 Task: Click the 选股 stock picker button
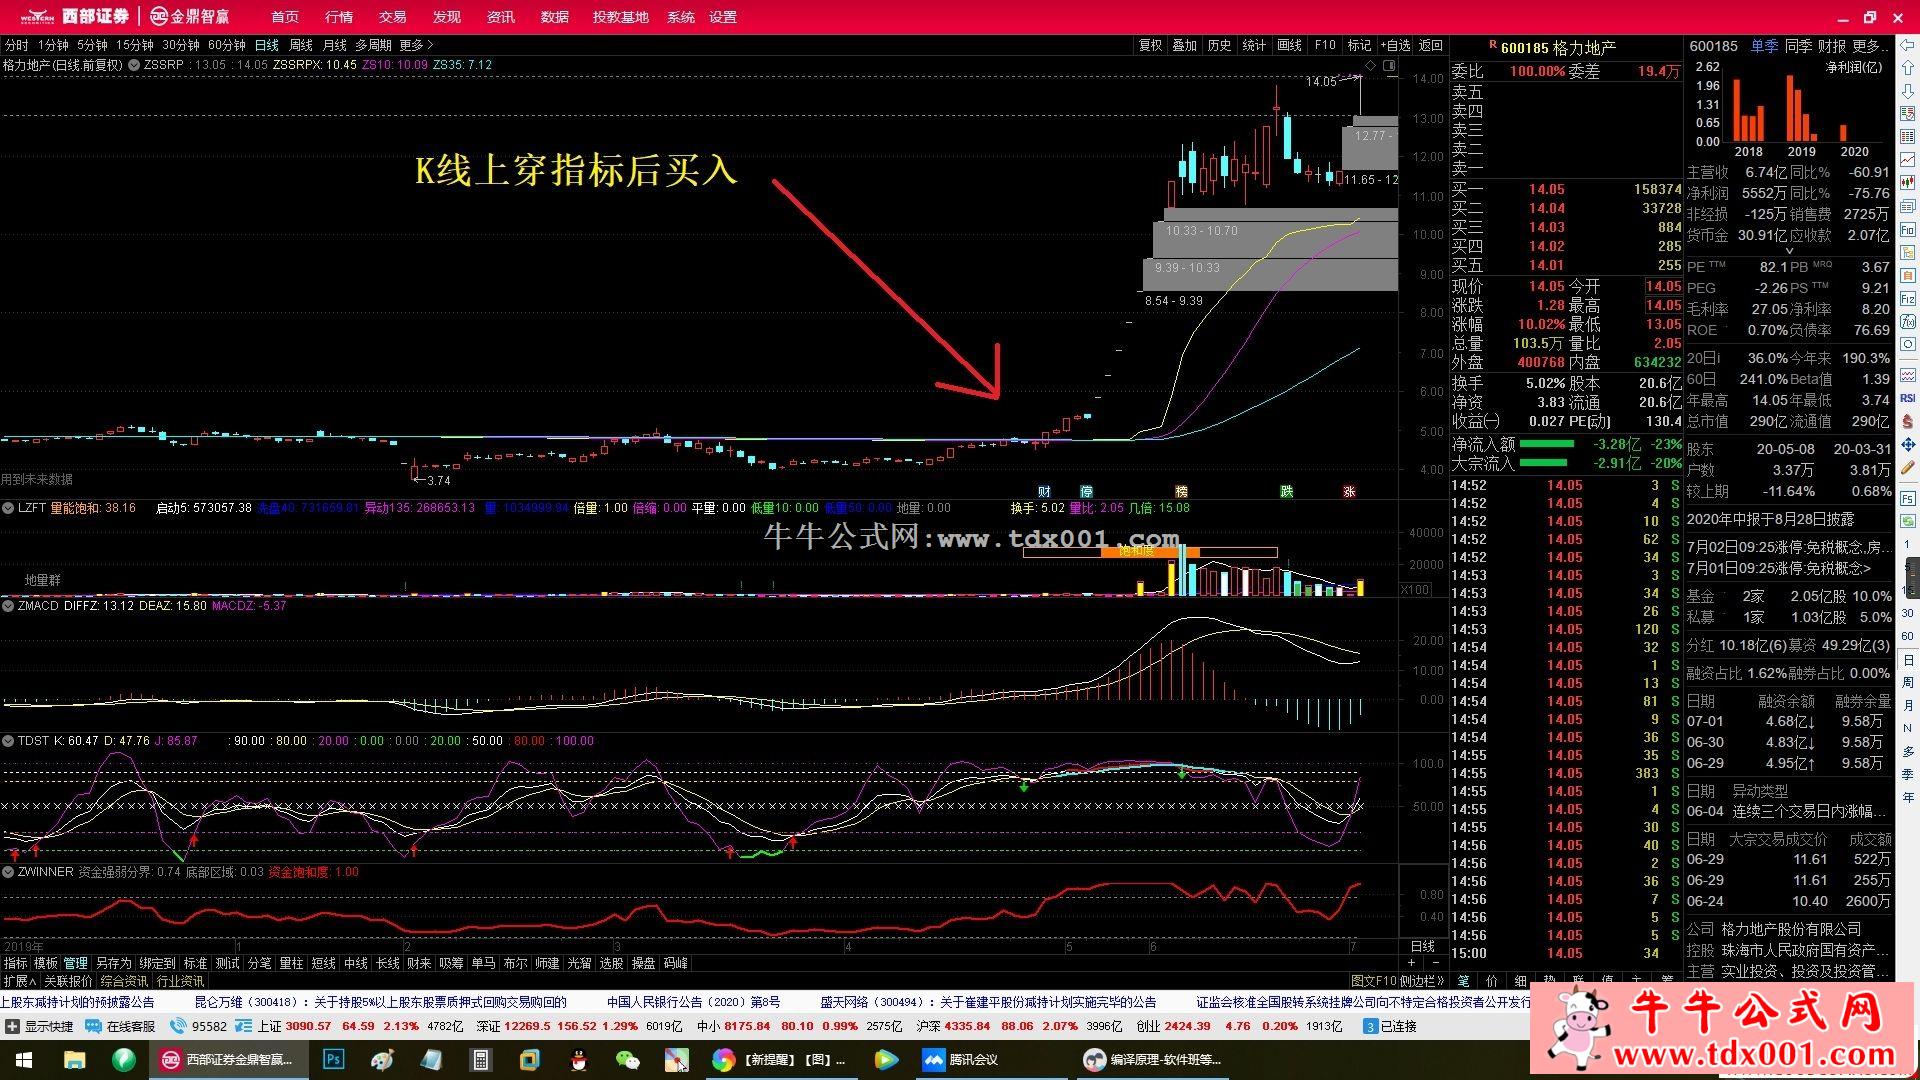coord(612,963)
